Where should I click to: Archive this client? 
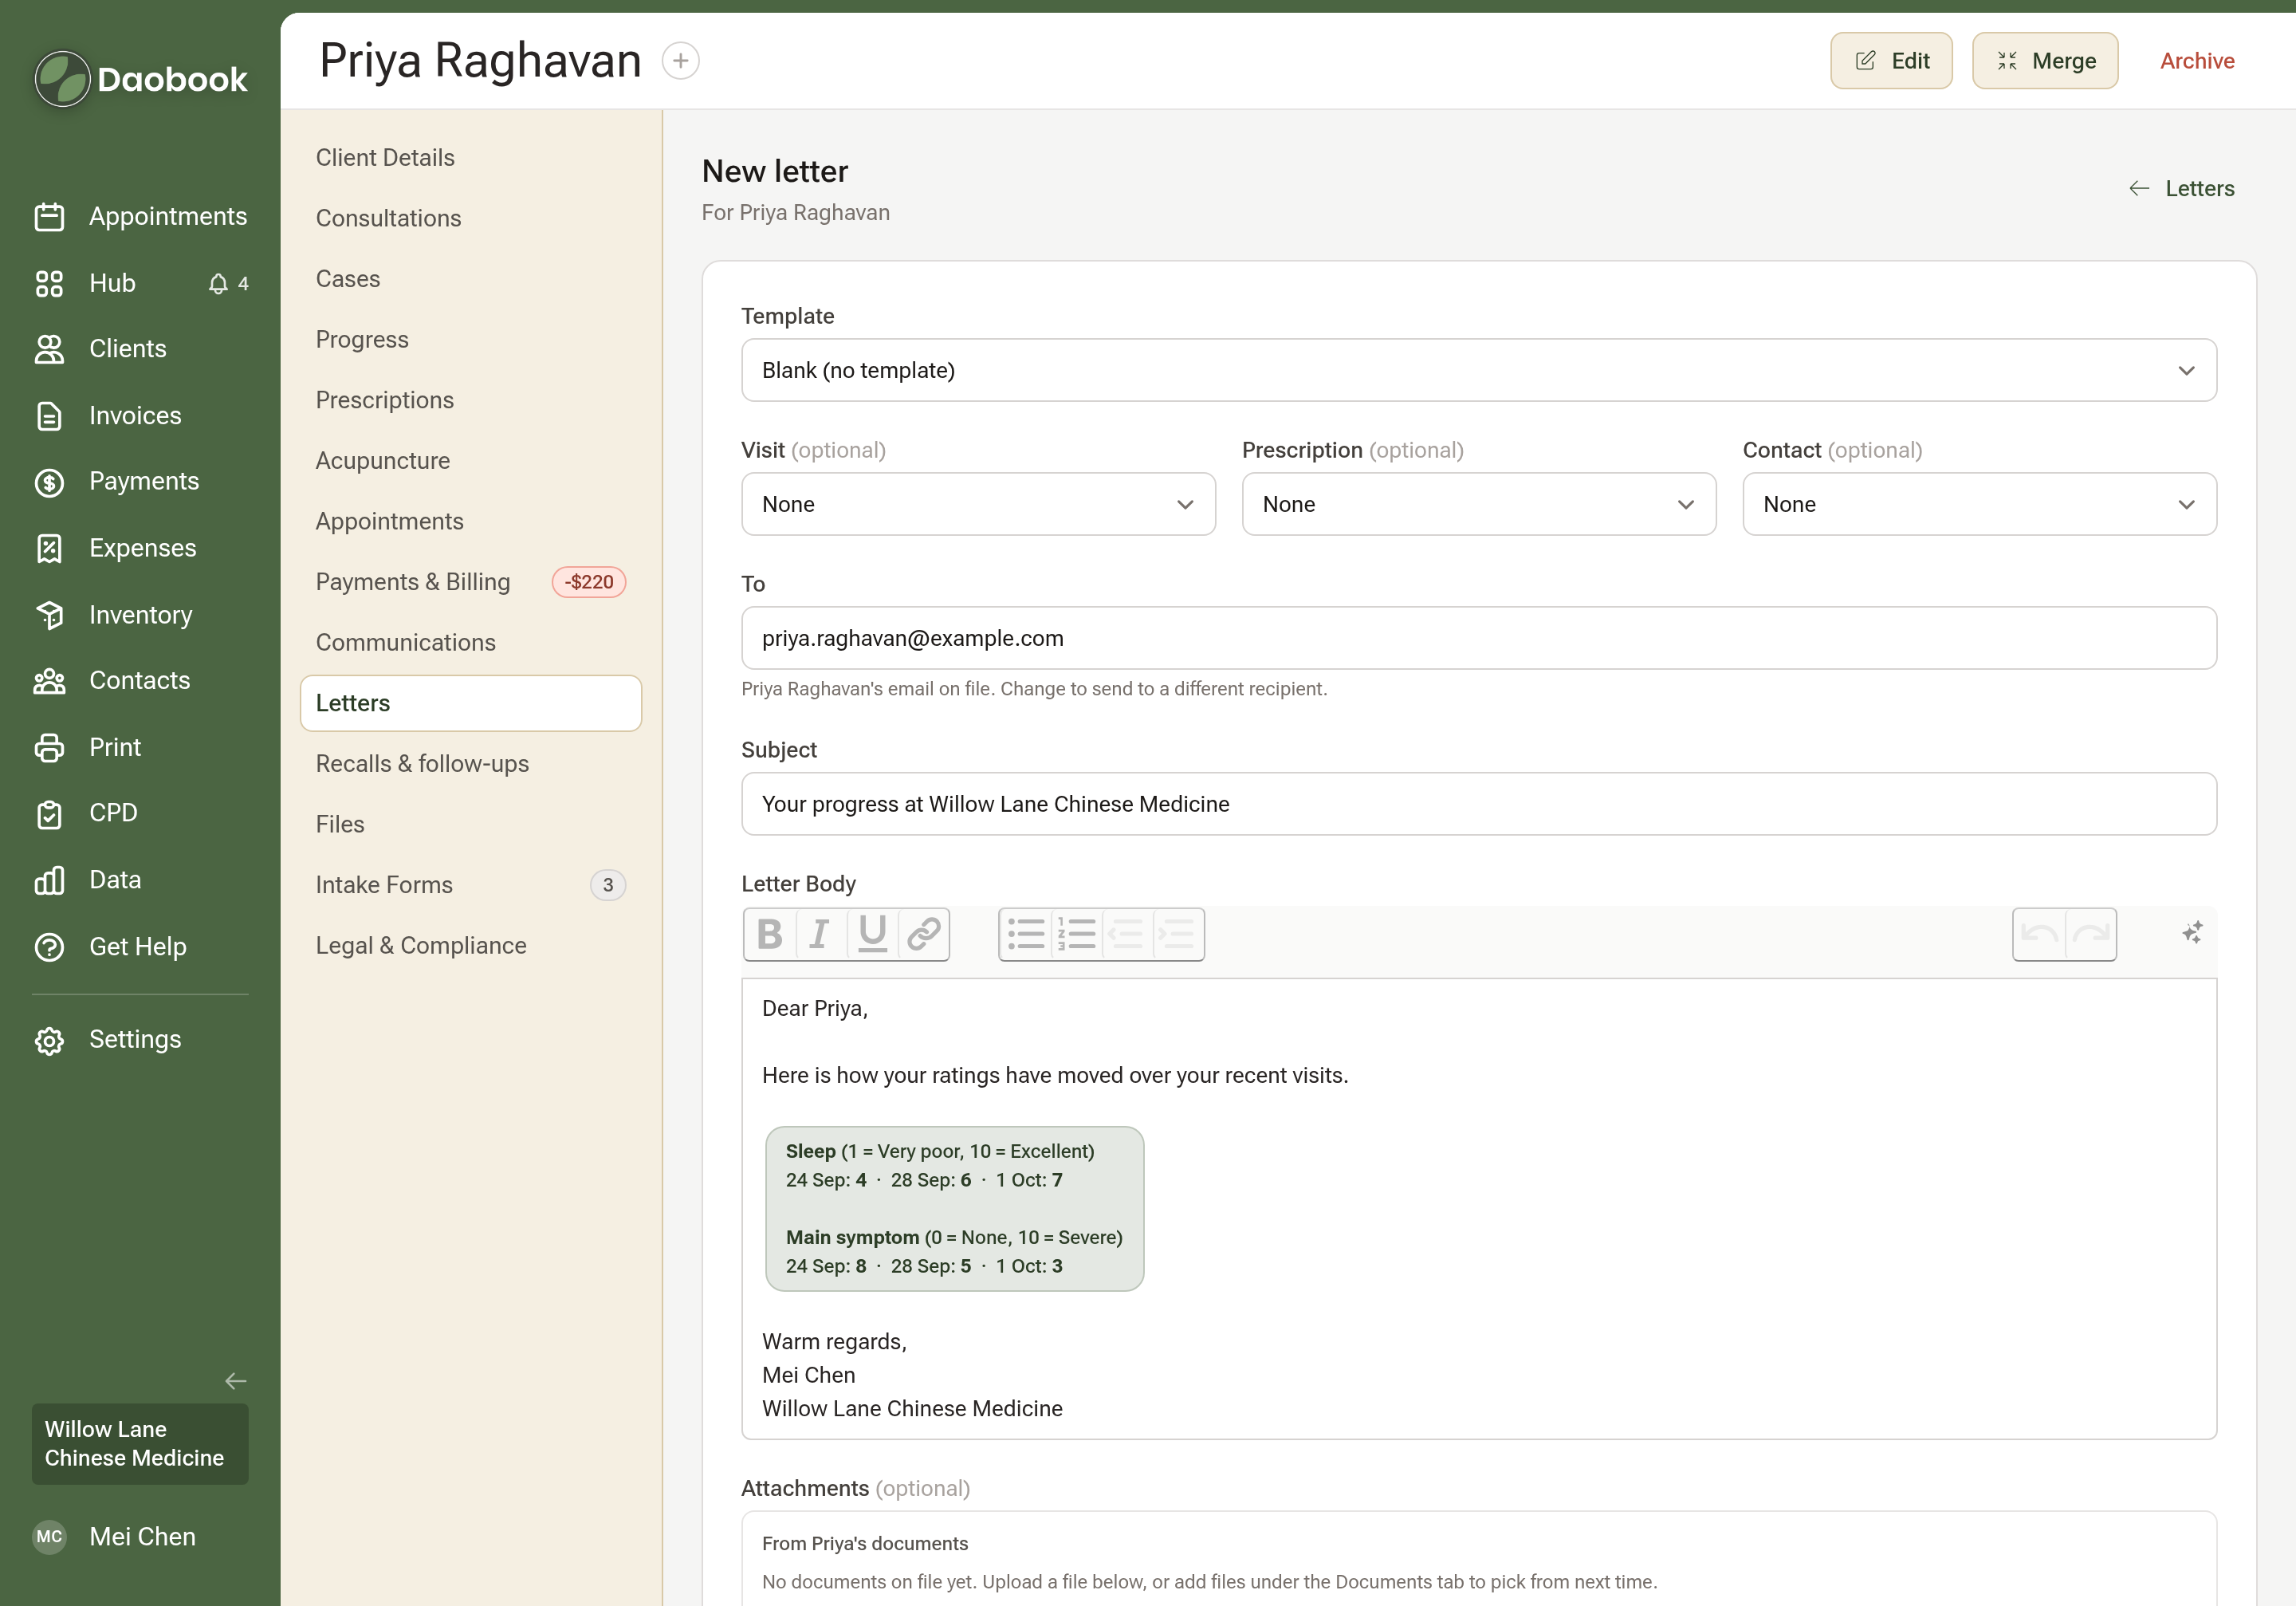click(2197, 61)
